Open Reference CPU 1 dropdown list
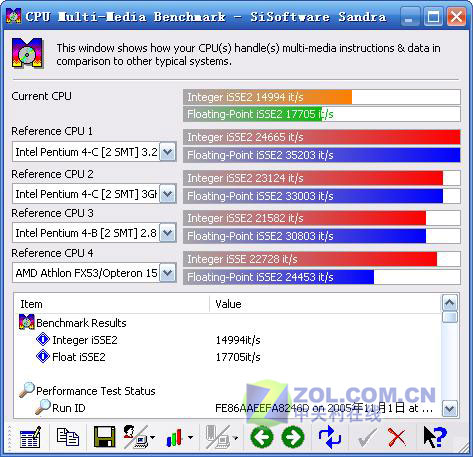Viewport: 473px width, 457px height. point(167,152)
